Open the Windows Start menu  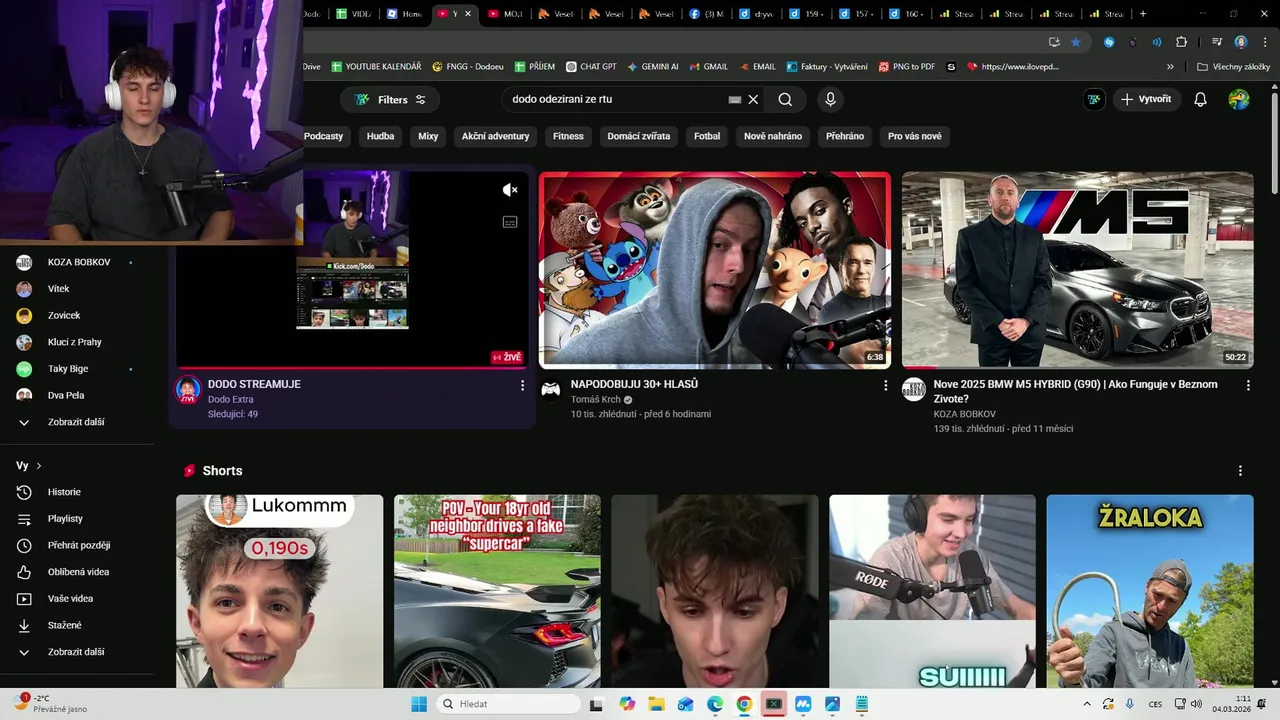(419, 704)
